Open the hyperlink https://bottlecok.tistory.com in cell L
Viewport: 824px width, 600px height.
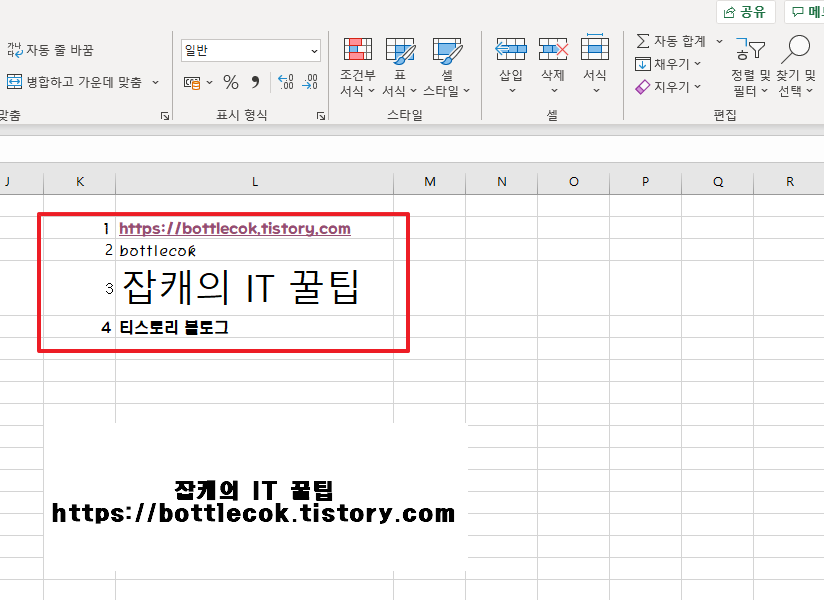[x=235, y=229]
